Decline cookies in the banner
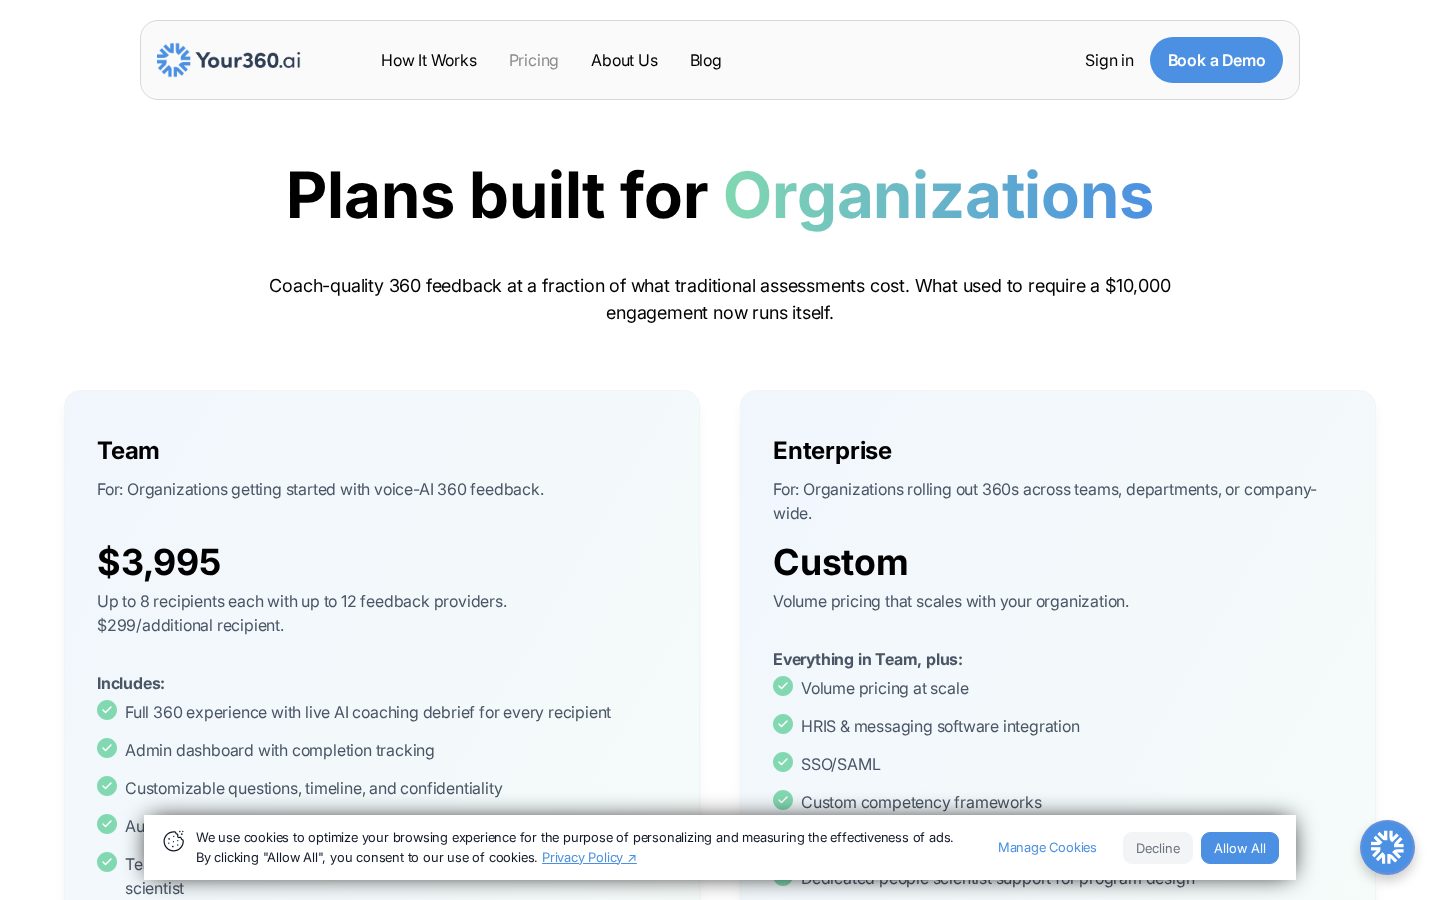The width and height of the screenshot is (1440, 900). tap(1158, 848)
